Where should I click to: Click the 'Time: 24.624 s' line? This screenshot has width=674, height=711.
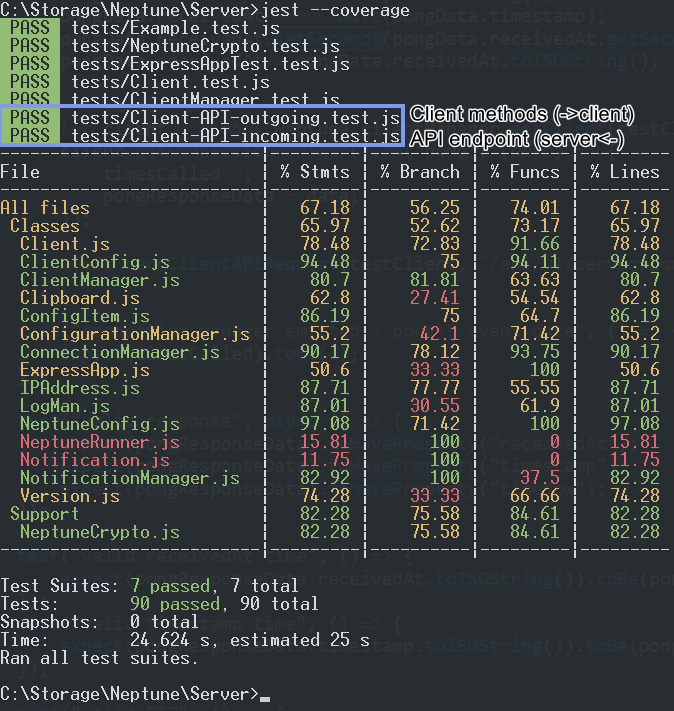185,640
